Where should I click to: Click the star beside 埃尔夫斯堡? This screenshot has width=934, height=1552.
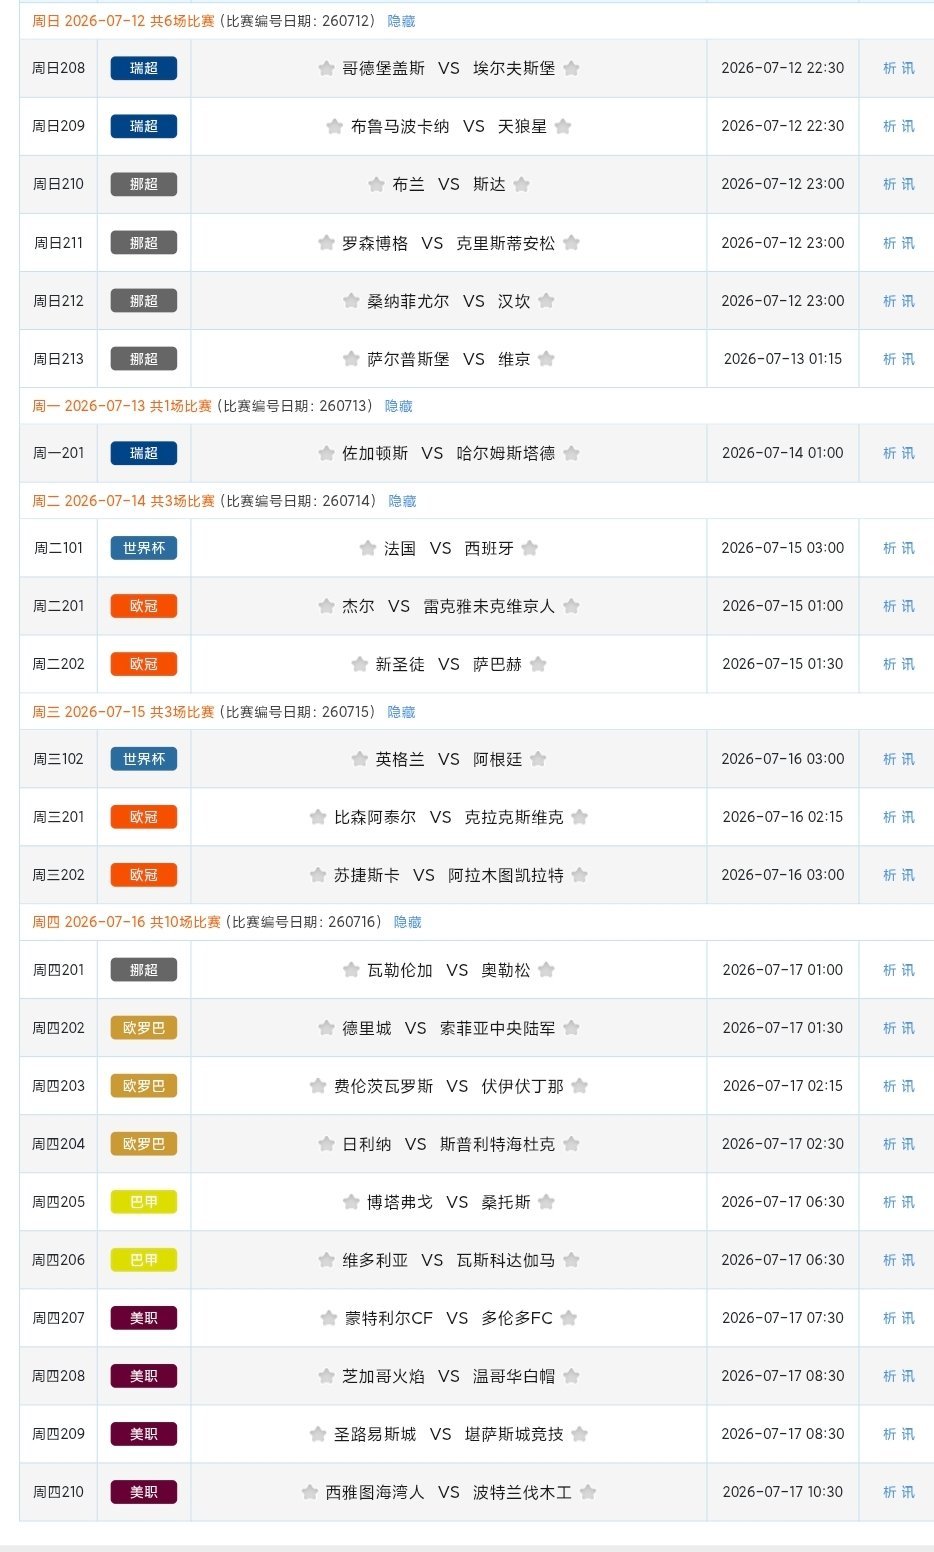pos(571,68)
